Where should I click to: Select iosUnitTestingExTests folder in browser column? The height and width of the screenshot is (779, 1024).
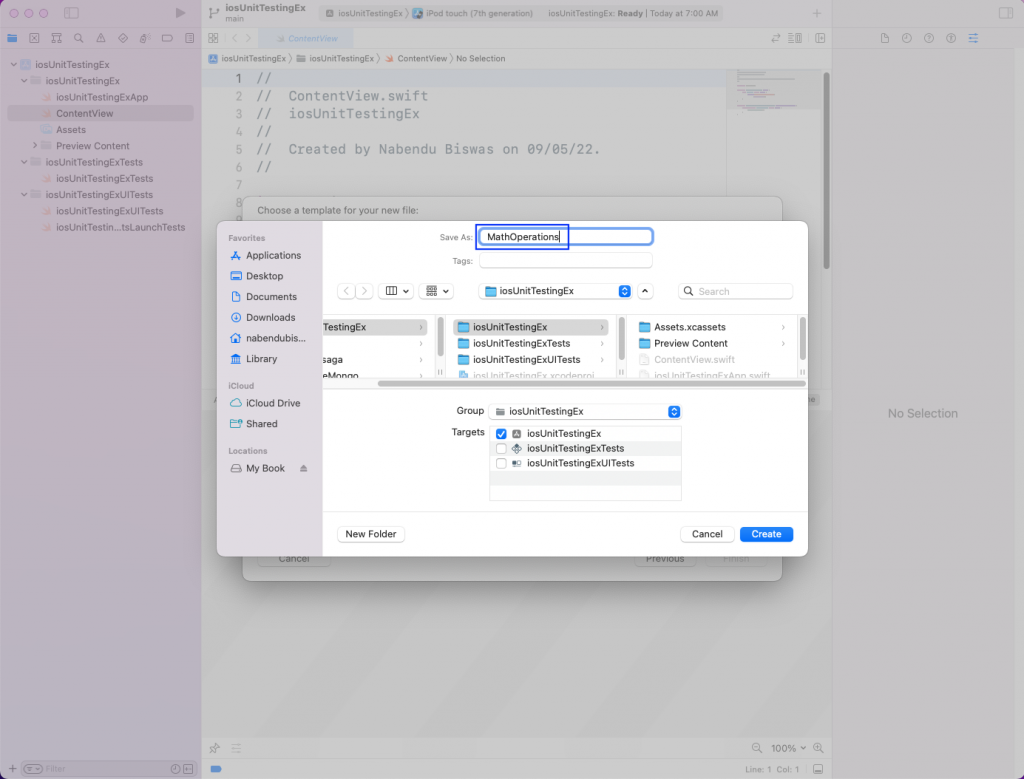click(531, 343)
